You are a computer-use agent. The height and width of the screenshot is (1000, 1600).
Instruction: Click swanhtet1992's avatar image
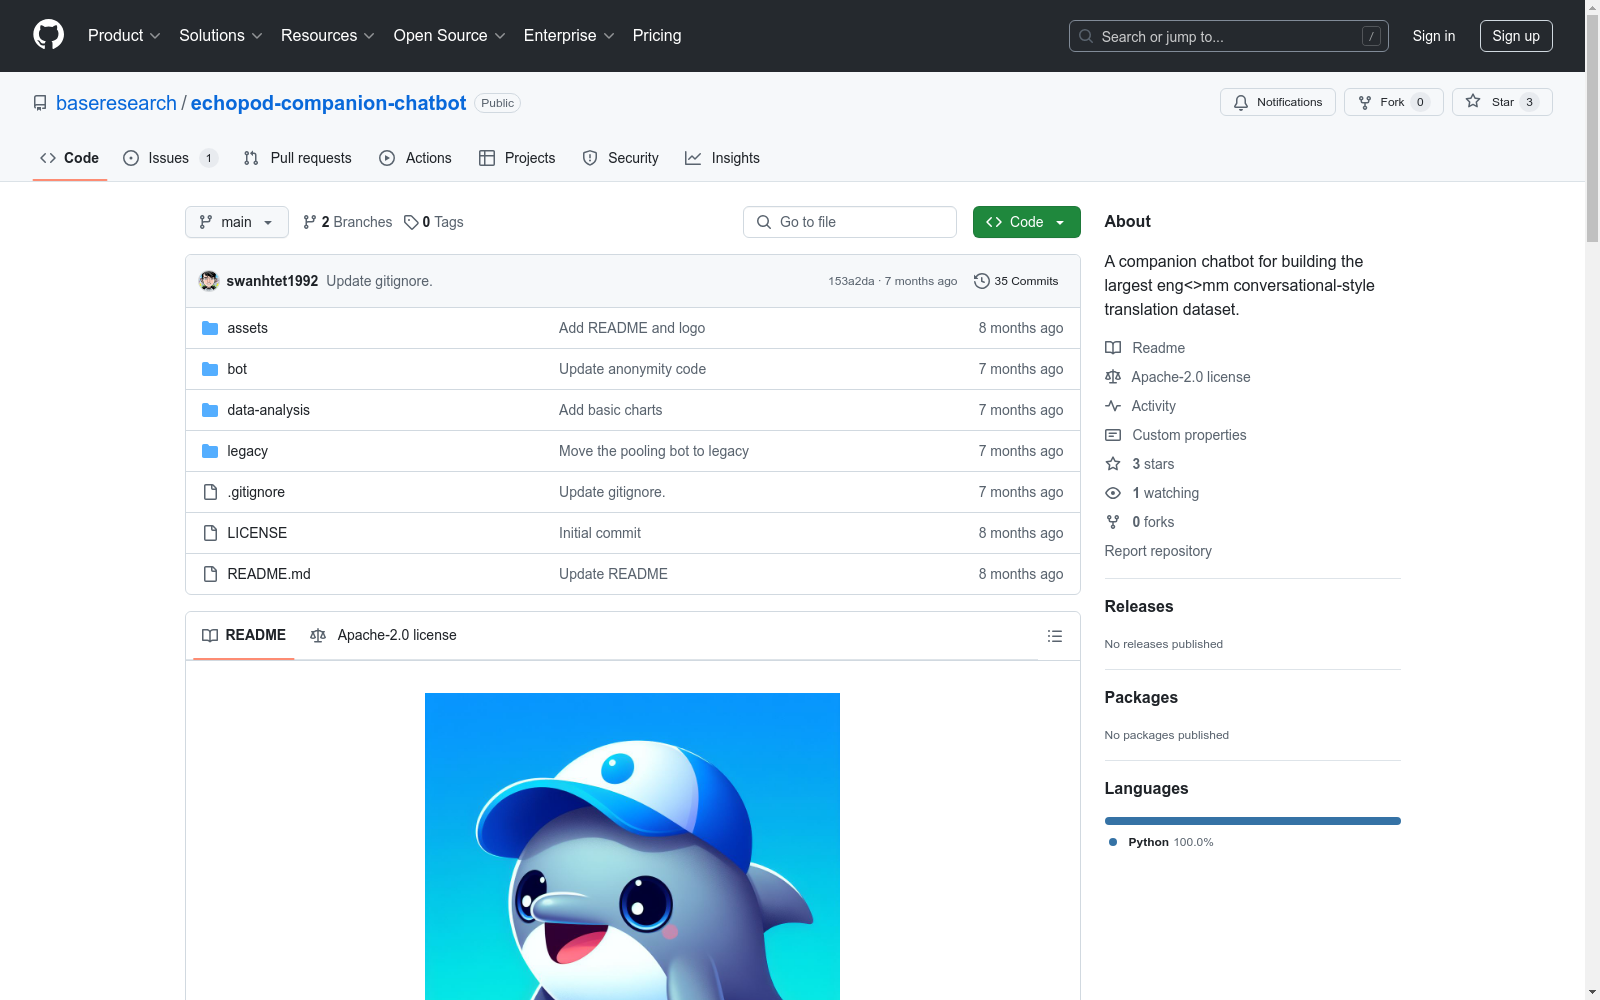tap(209, 281)
